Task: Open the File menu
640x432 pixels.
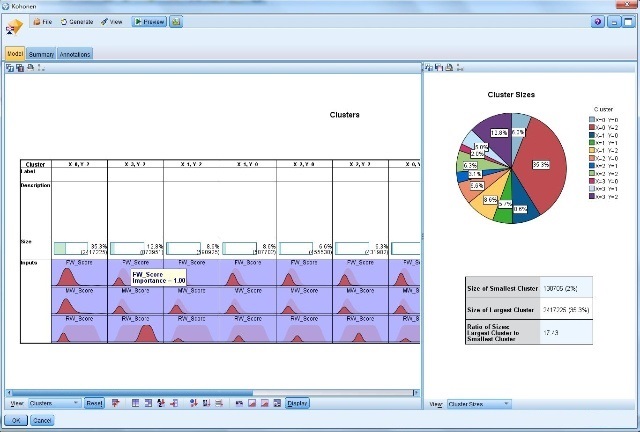Action: (42, 20)
